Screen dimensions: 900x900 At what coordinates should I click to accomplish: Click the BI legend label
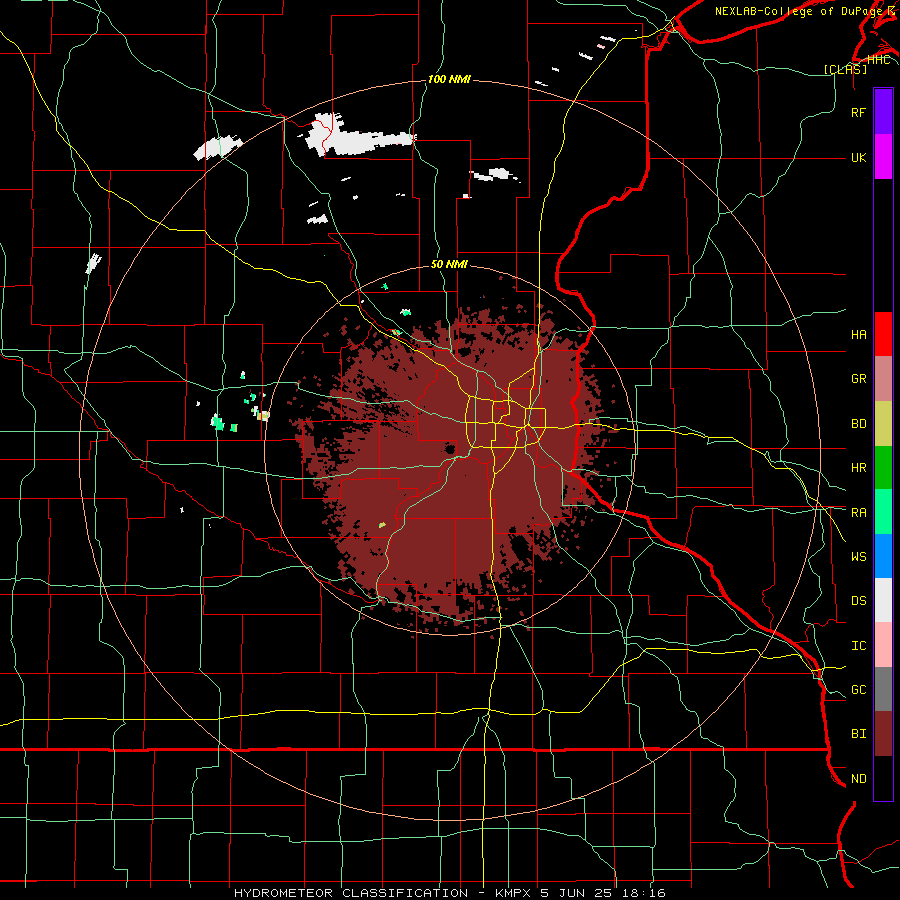click(858, 734)
